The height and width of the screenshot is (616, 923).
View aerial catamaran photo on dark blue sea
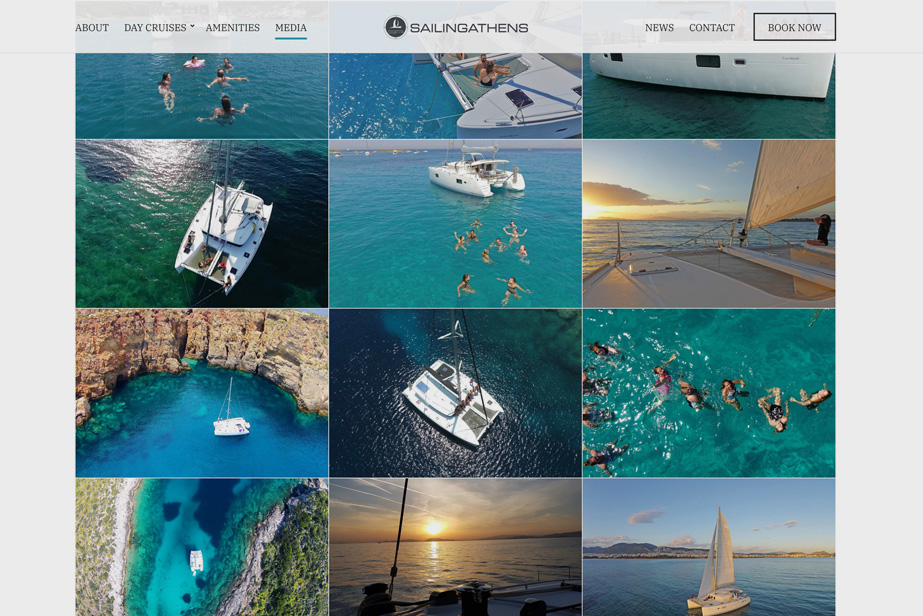[455, 393]
